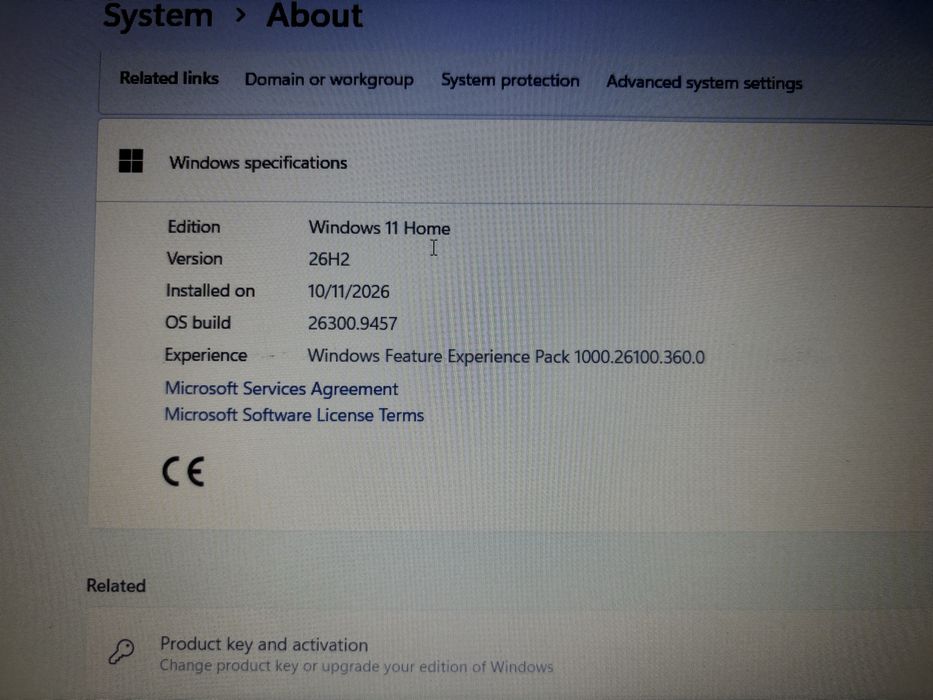Click the Windows Feature Experience Pack value

pyautogui.click(x=506, y=357)
